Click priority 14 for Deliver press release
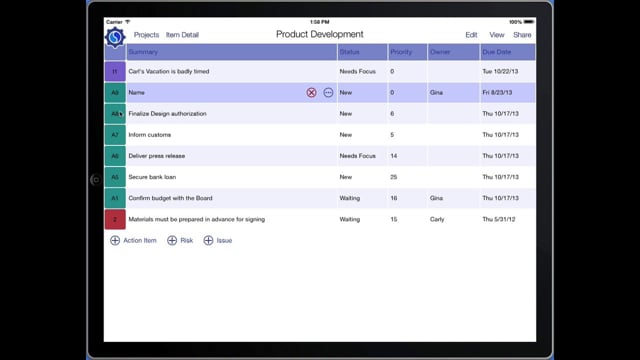The width and height of the screenshot is (640, 360). click(x=393, y=156)
